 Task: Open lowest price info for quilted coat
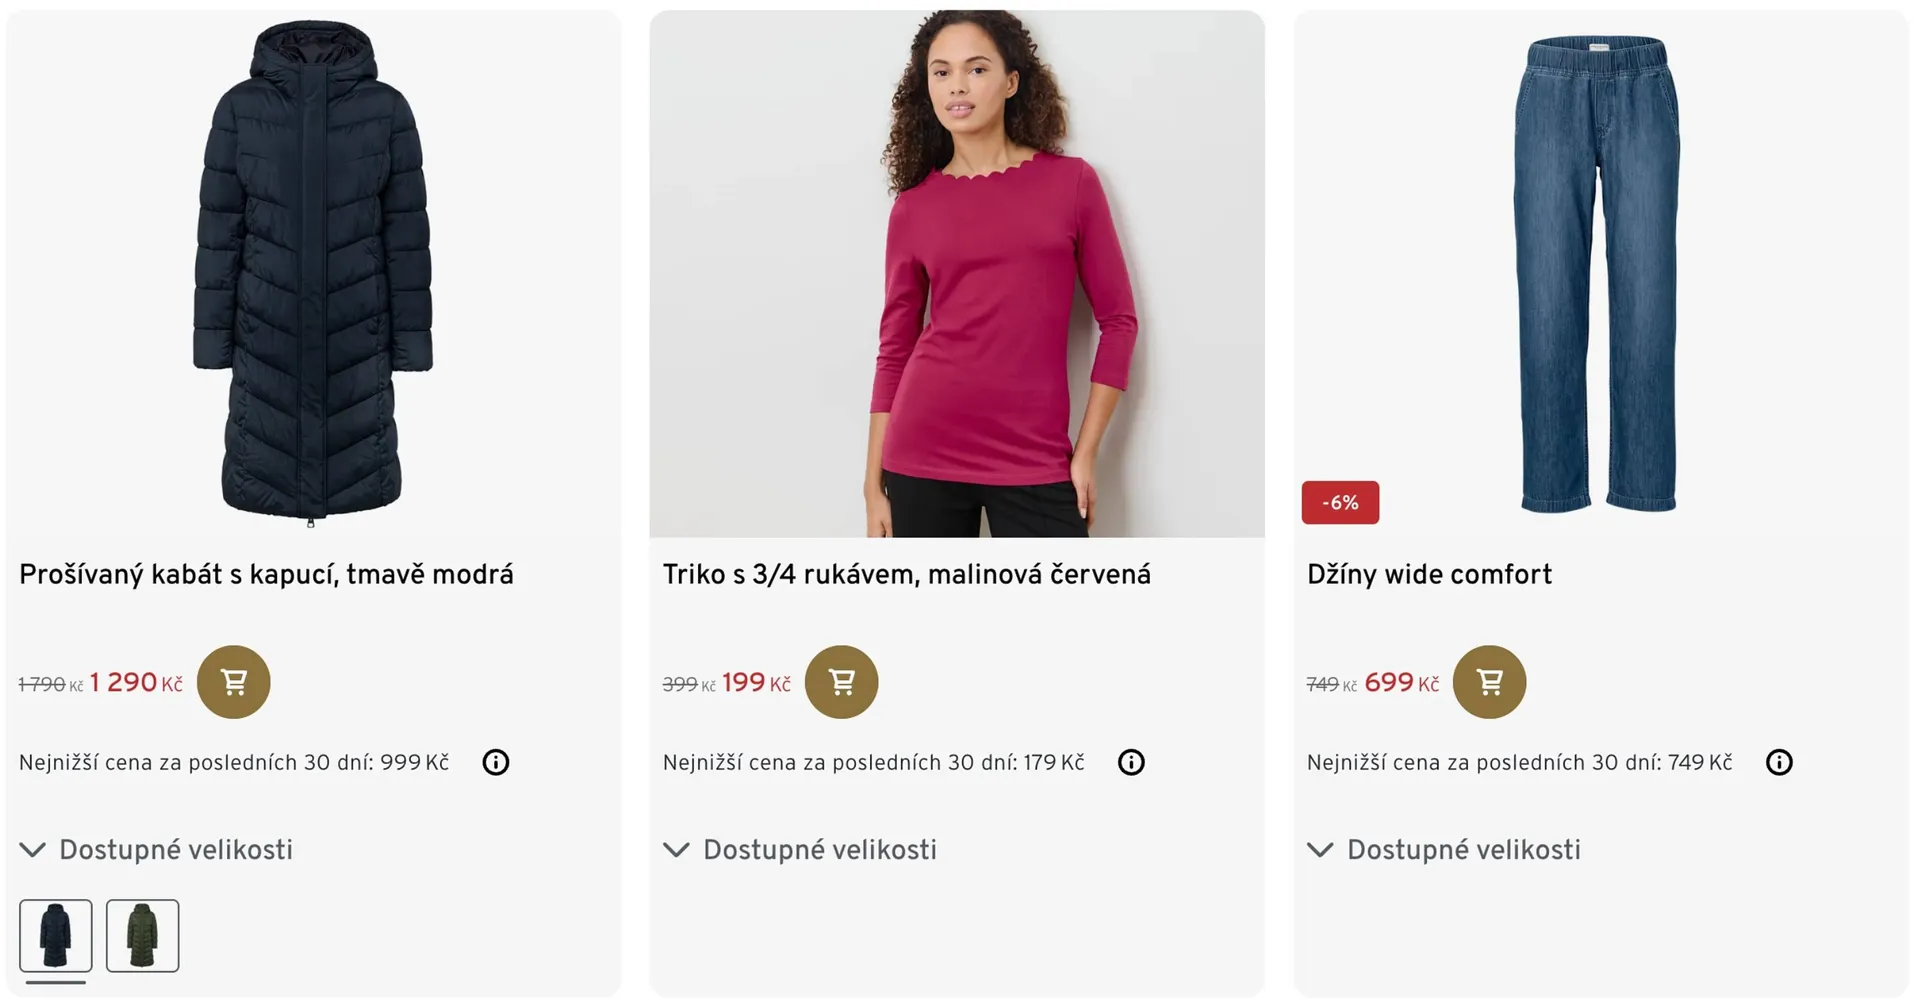[496, 763]
